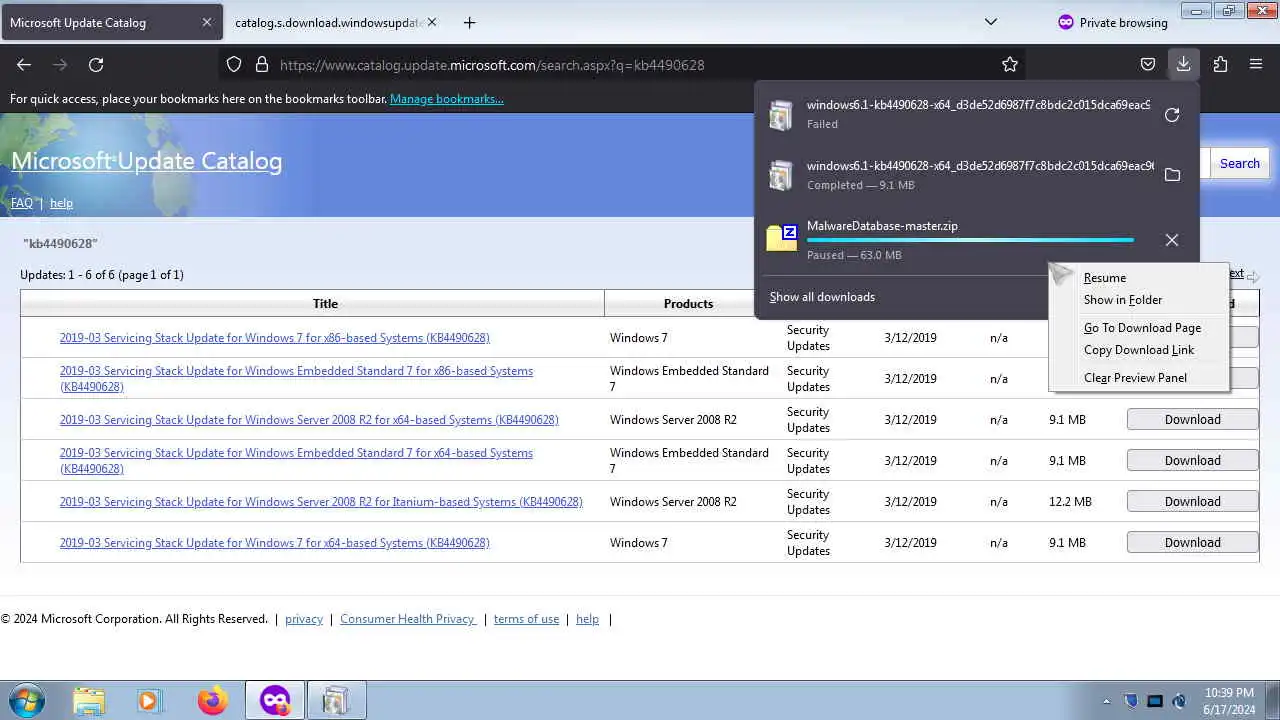The height and width of the screenshot is (720, 1280).
Task: Reload the current page
Action: coord(96,64)
